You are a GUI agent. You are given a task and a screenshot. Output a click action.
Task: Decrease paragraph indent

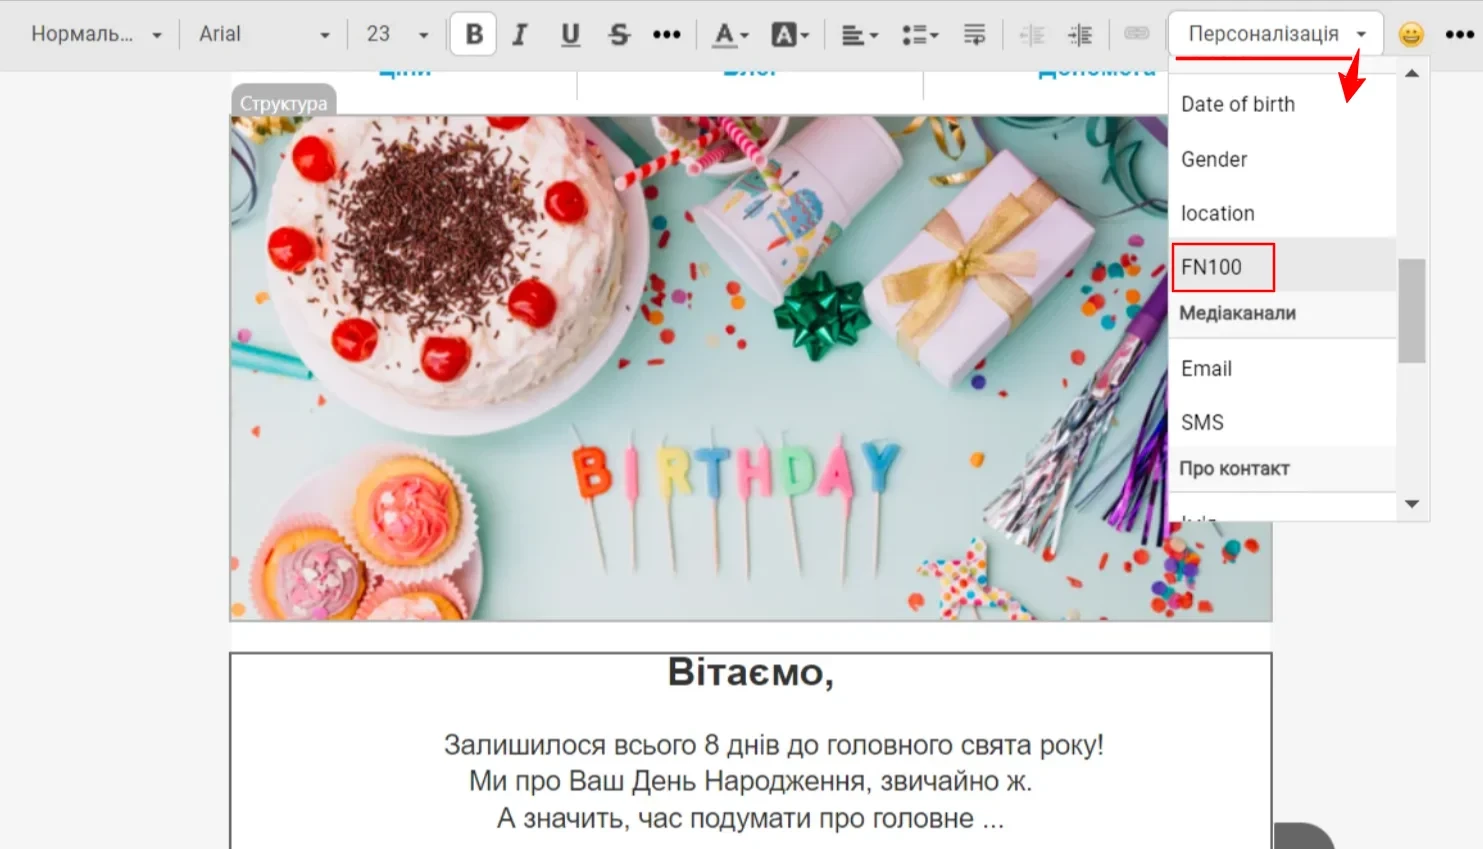coord(1032,35)
